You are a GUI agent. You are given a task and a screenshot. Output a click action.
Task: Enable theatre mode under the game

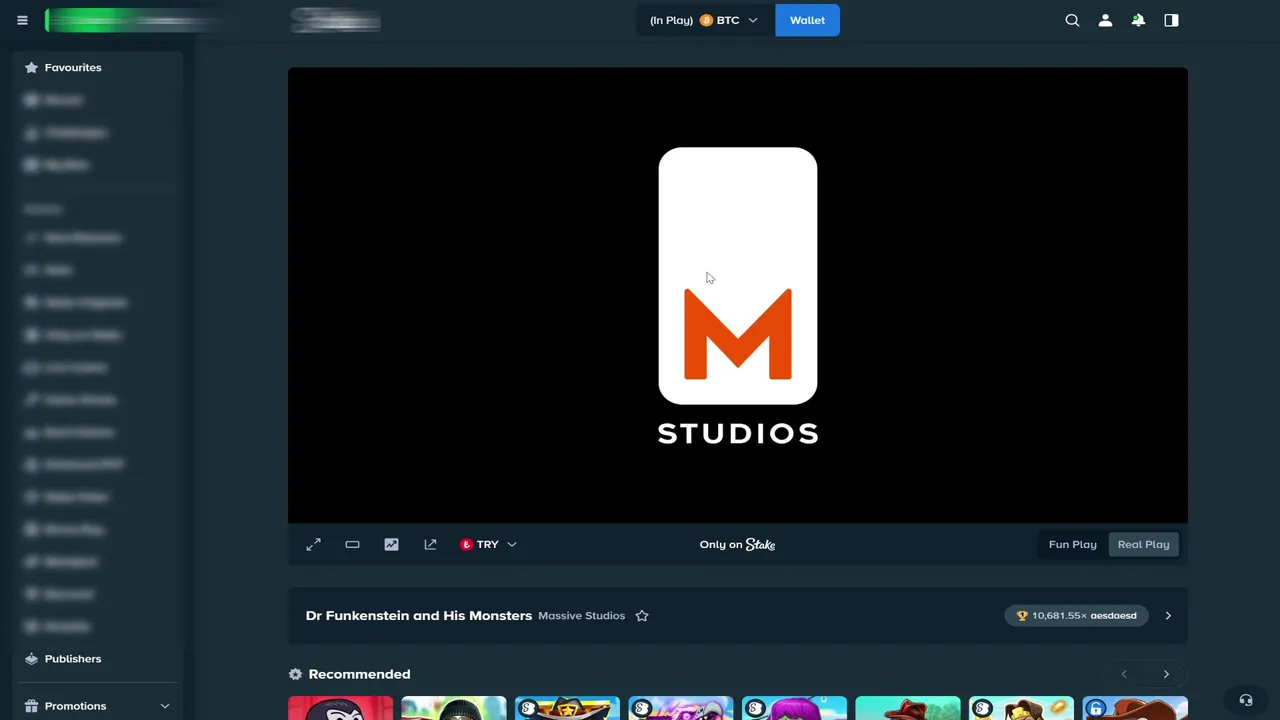[352, 545]
